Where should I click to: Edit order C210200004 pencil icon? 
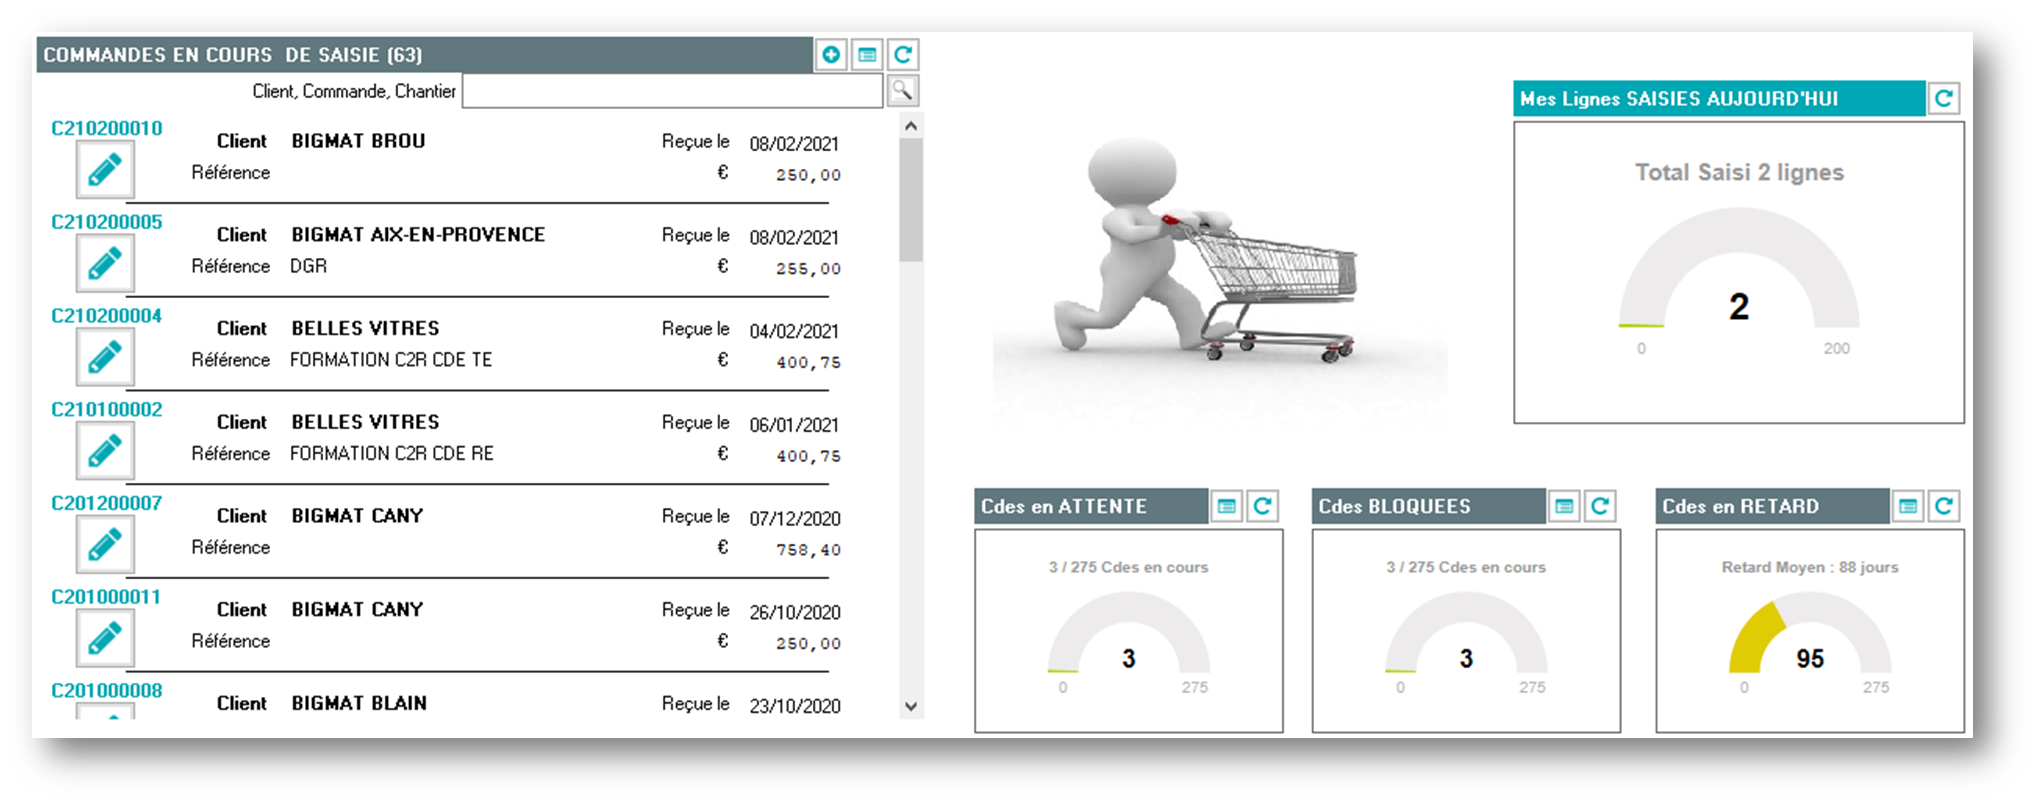pyautogui.click(x=105, y=357)
